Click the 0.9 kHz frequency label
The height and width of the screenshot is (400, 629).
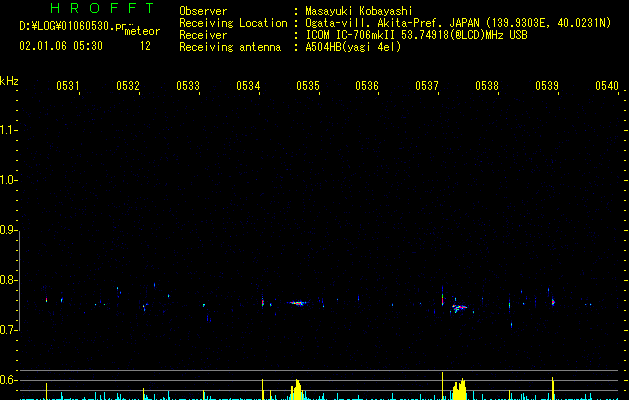[x=8, y=230]
